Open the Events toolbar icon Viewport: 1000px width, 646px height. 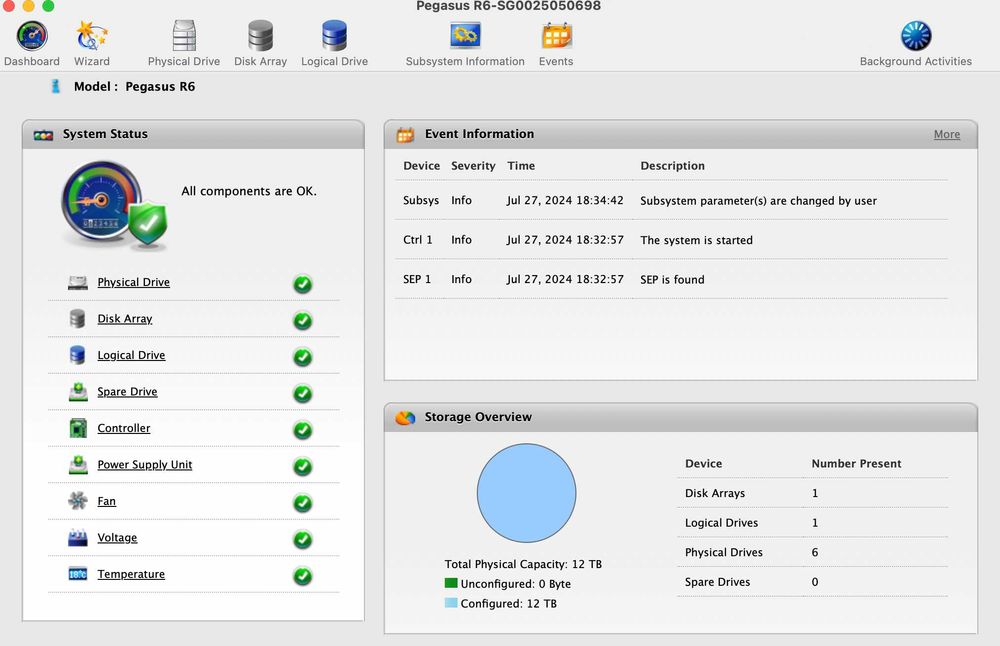pos(556,36)
